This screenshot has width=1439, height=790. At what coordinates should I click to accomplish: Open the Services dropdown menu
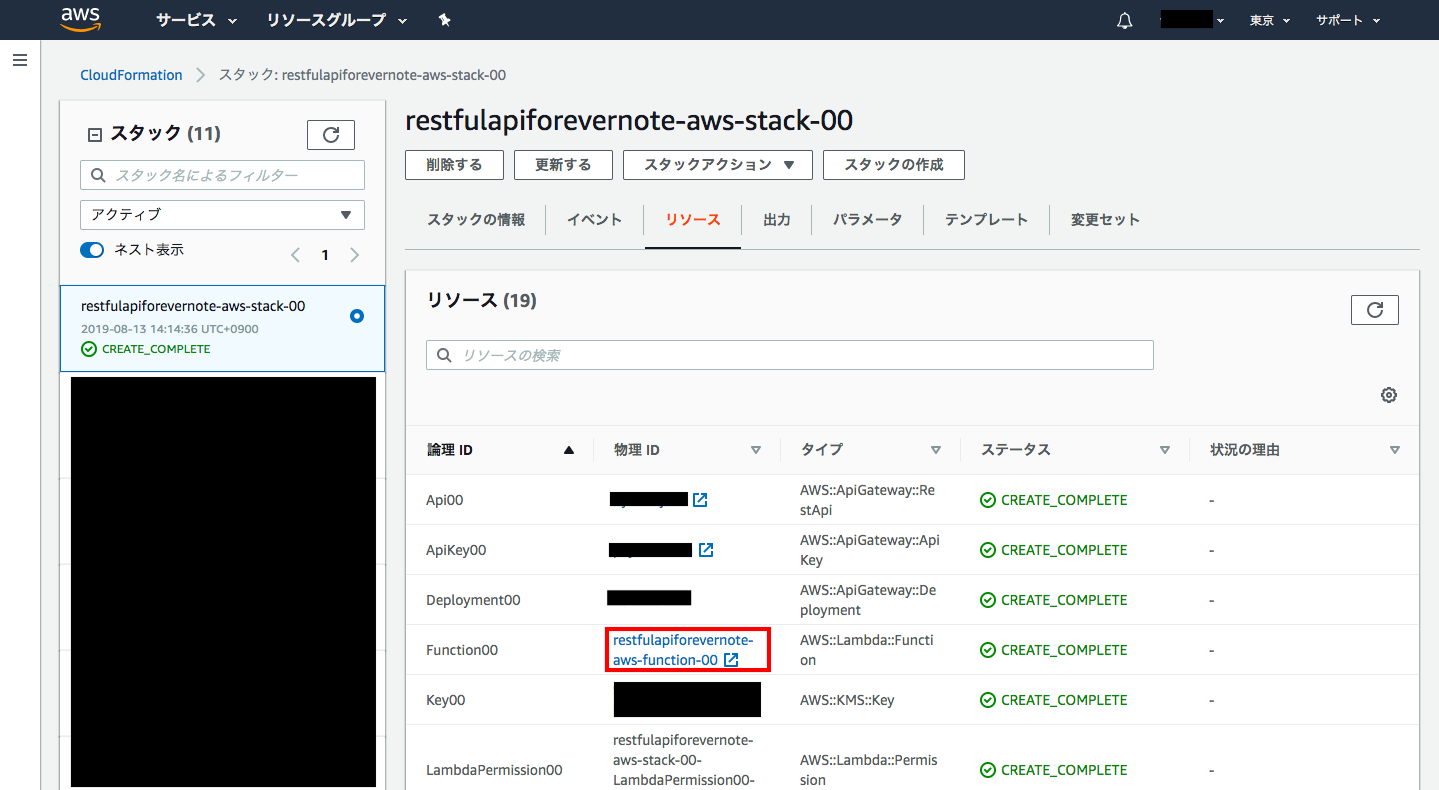pyautogui.click(x=196, y=20)
